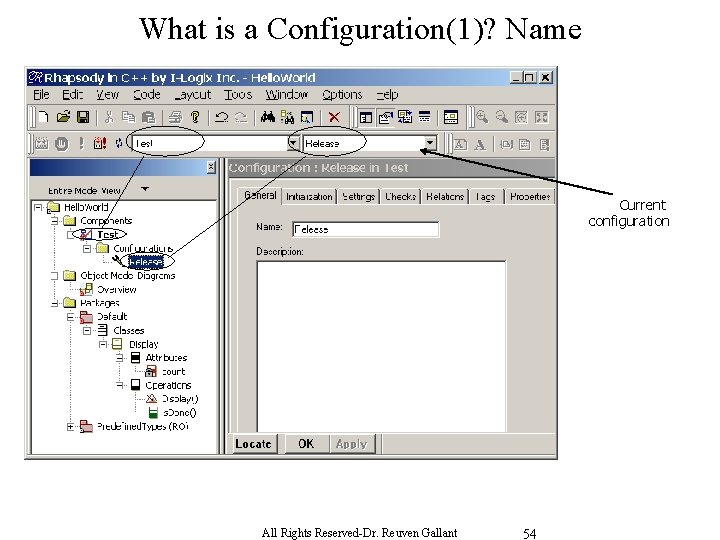This screenshot has width=720, height=540.
Task: Open the Options menu
Action: 342,95
